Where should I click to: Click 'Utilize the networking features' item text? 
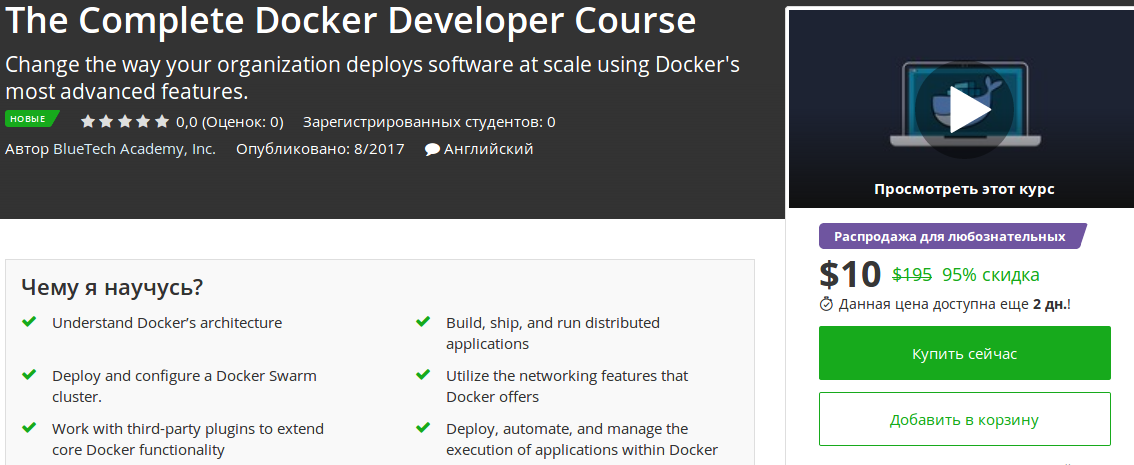[x=567, y=386]
